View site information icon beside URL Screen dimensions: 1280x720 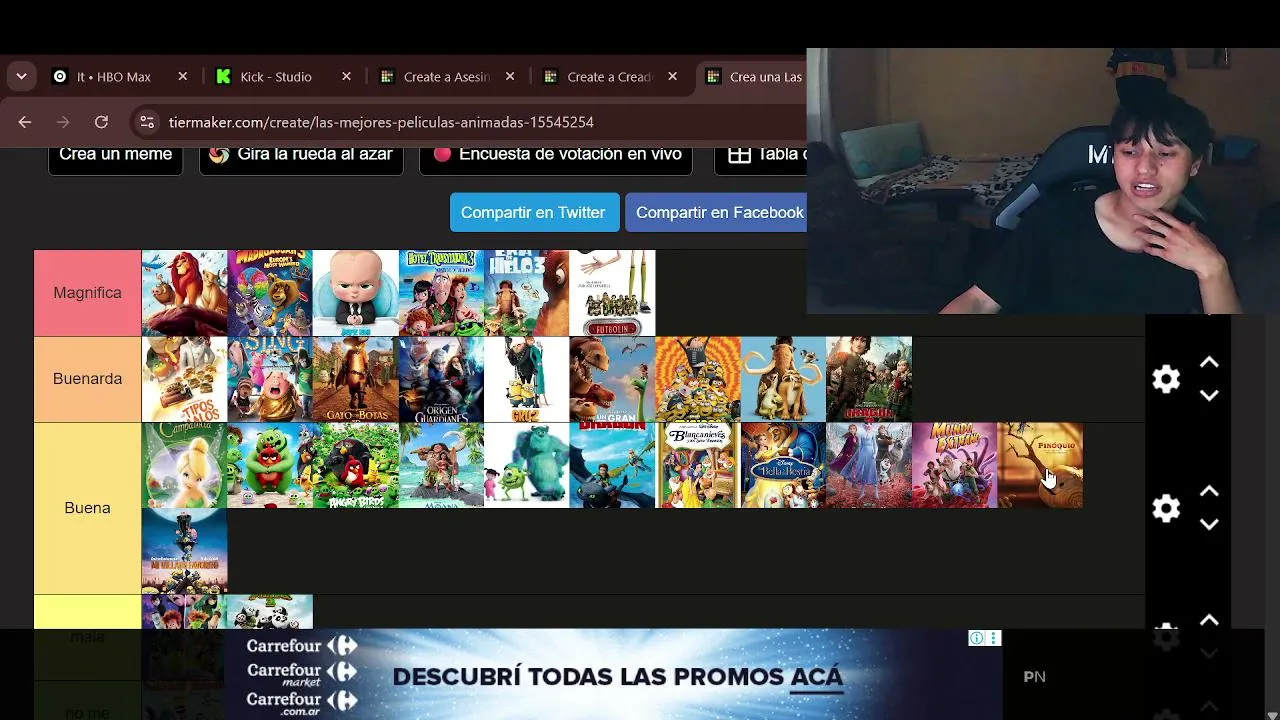point(147,122)
